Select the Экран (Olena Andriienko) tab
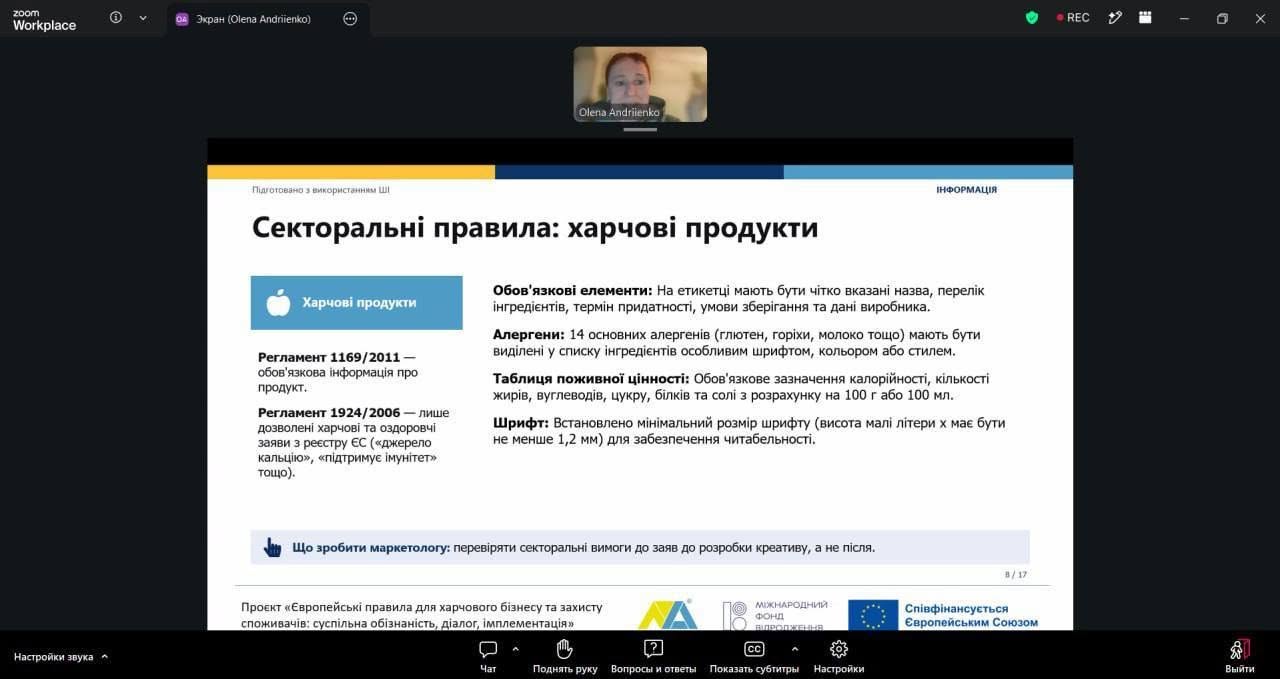This screenshot has height=679, width=1280. (x=268, y=19)
